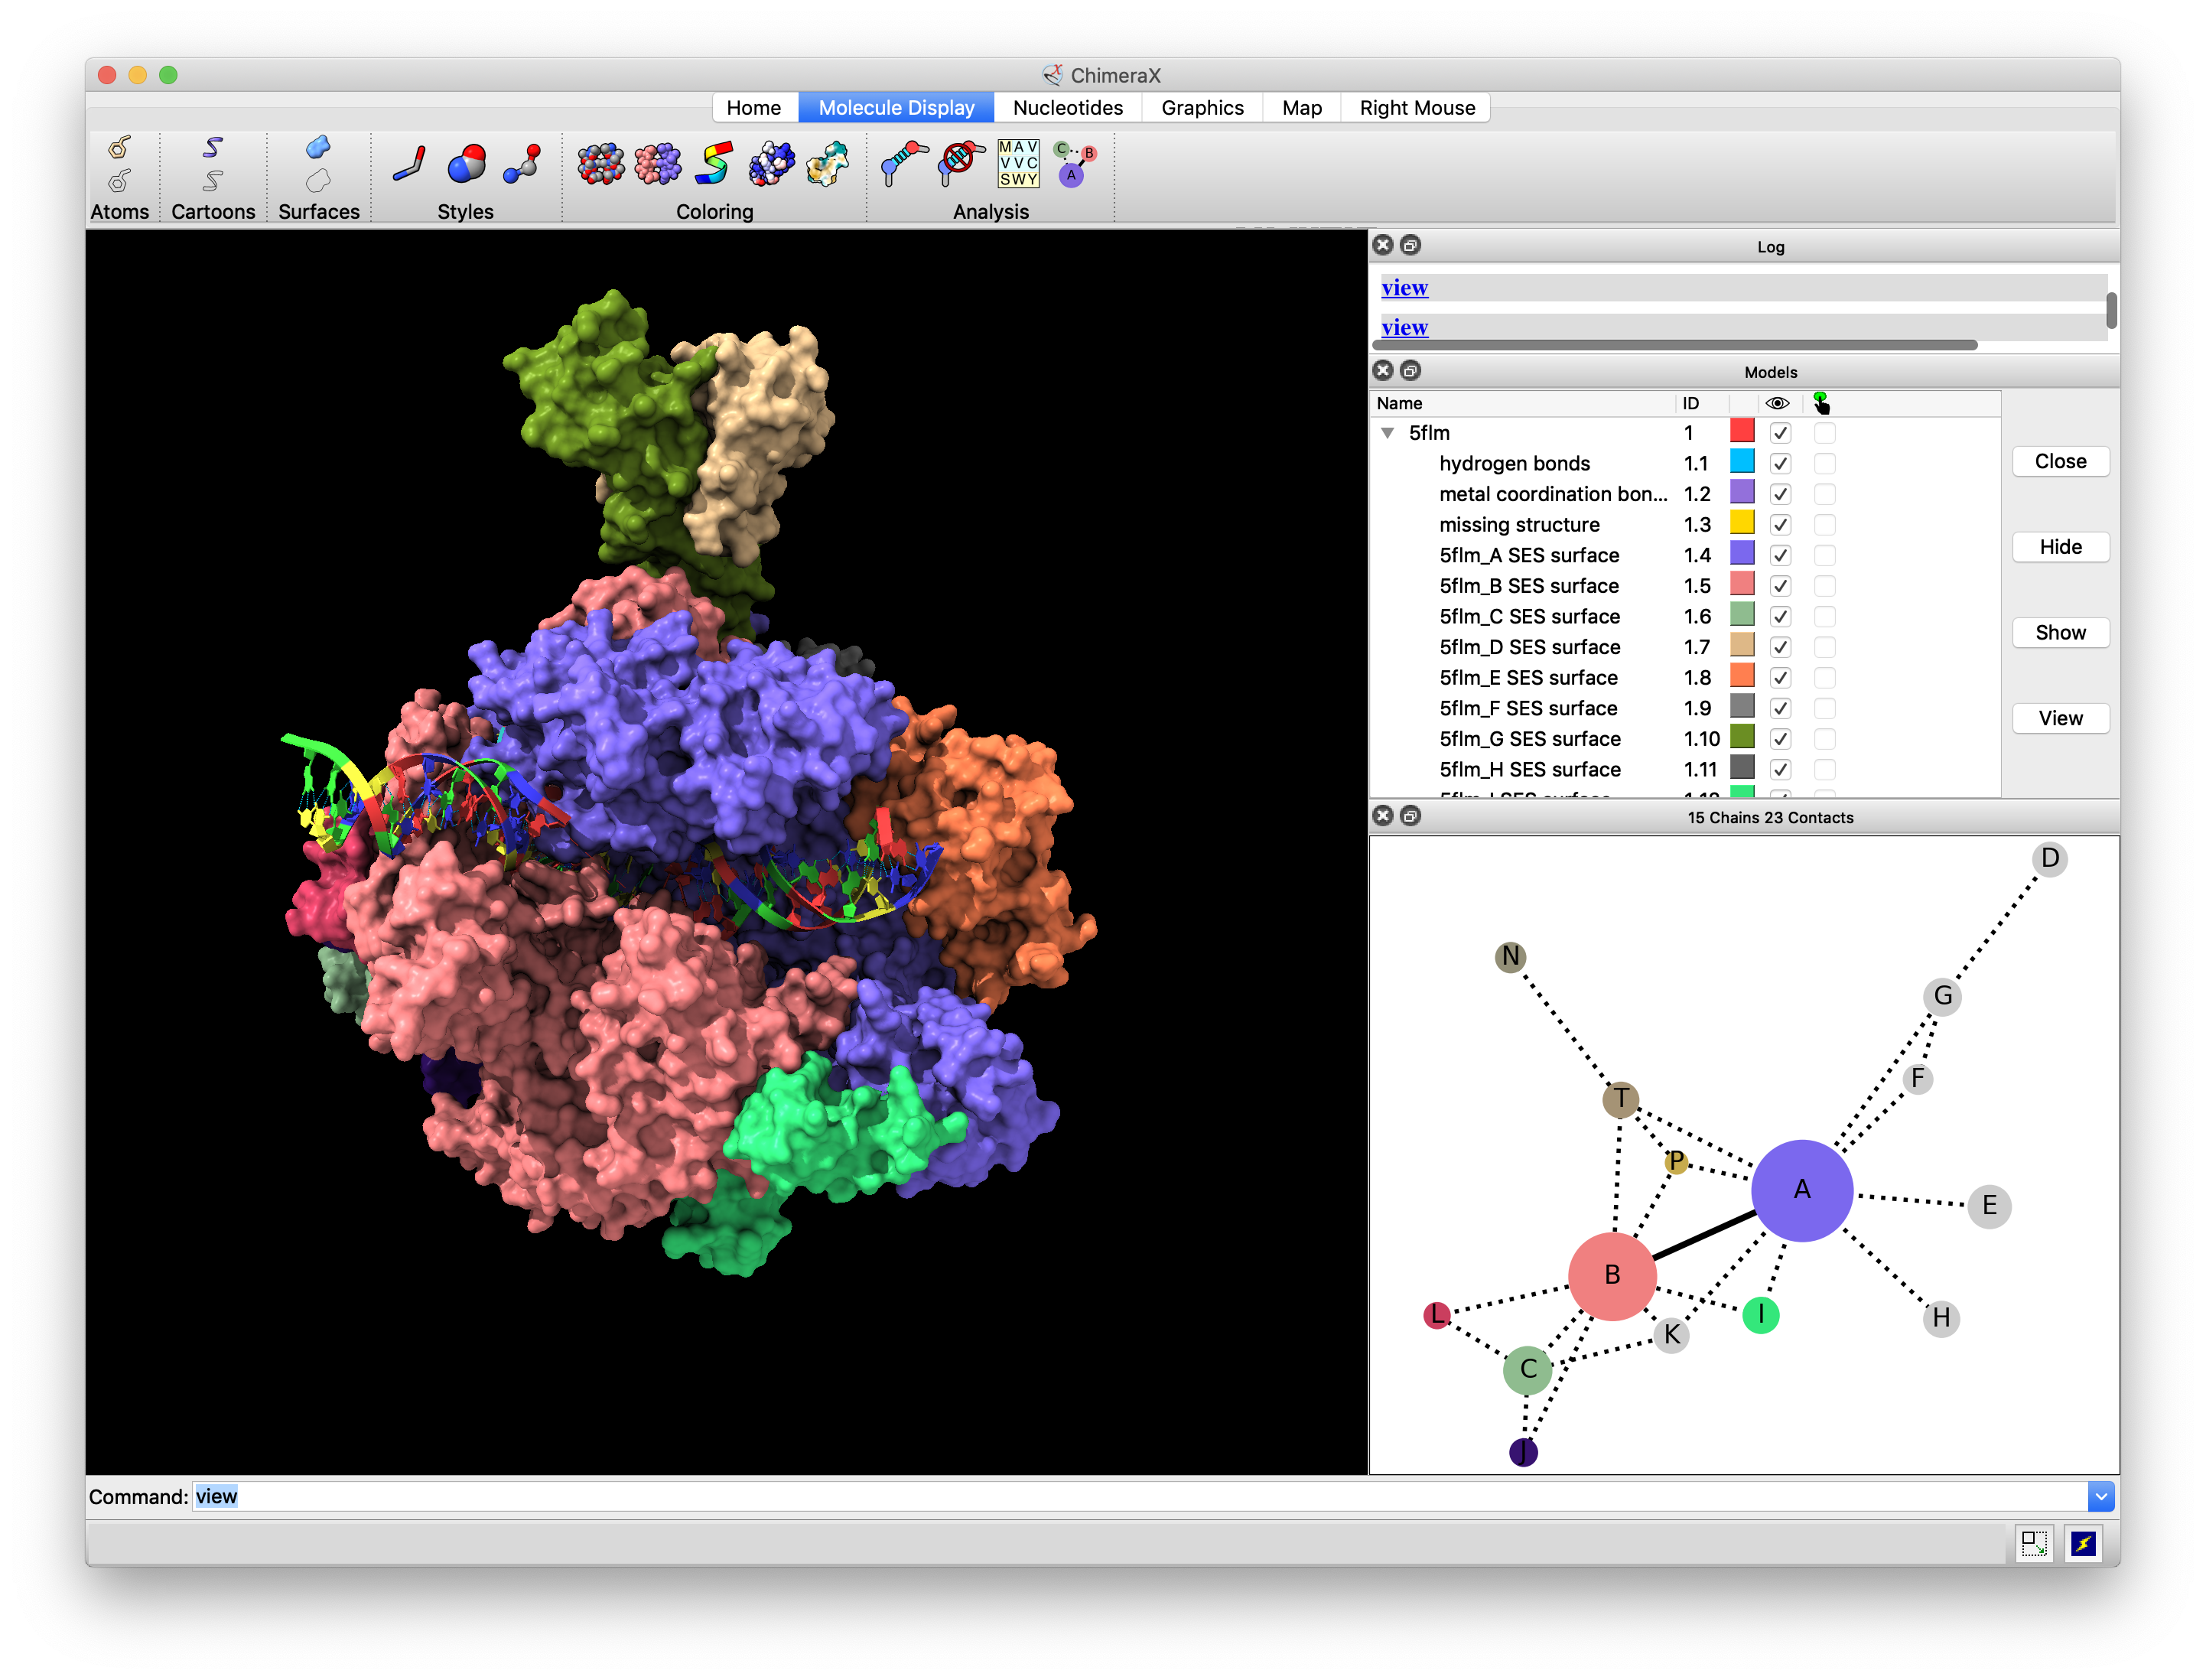Hide hydrogen bonds icon

961,164
